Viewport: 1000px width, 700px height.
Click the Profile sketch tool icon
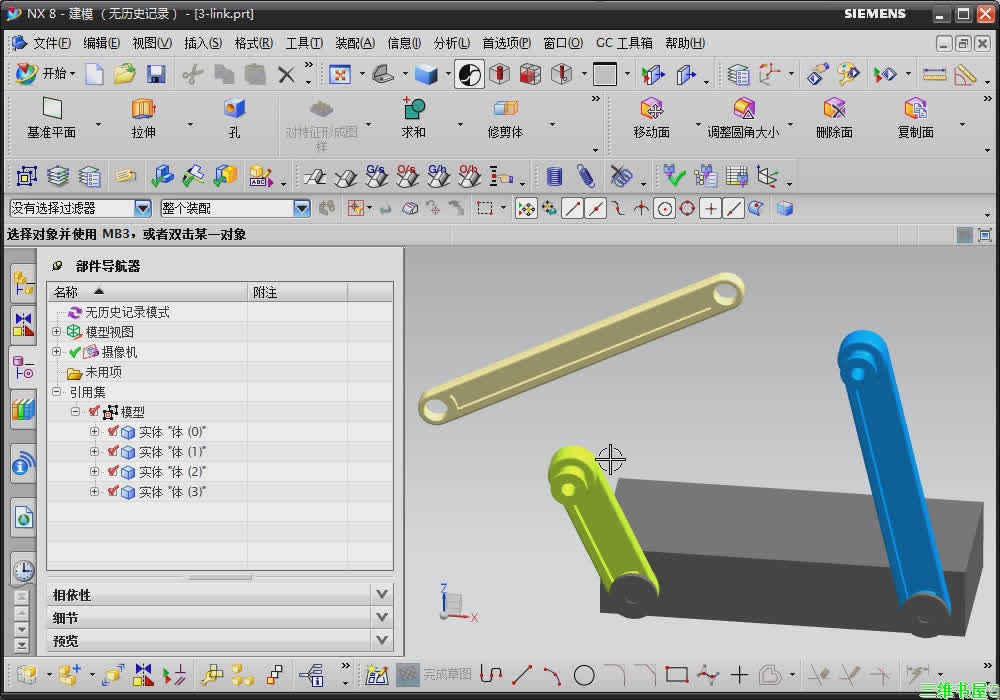(490, 674)
